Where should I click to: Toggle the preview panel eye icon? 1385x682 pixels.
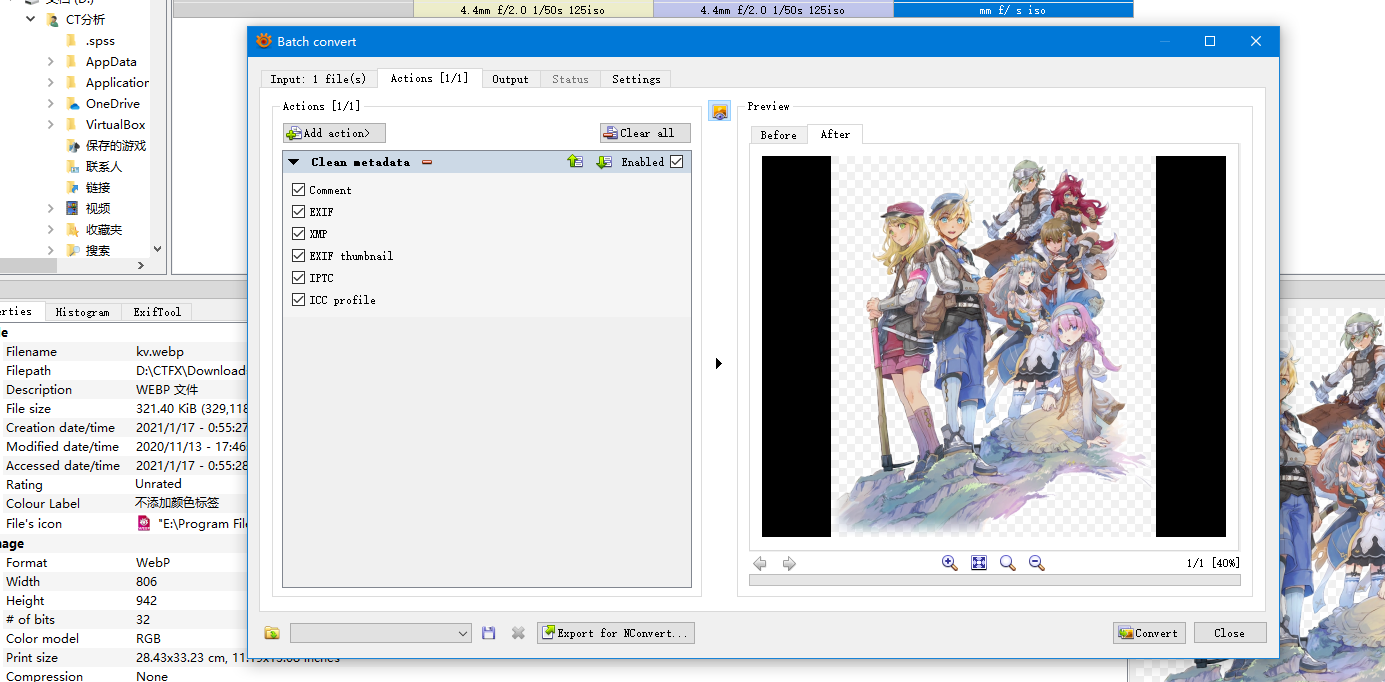pyautogui.click(x=719, y=111)
